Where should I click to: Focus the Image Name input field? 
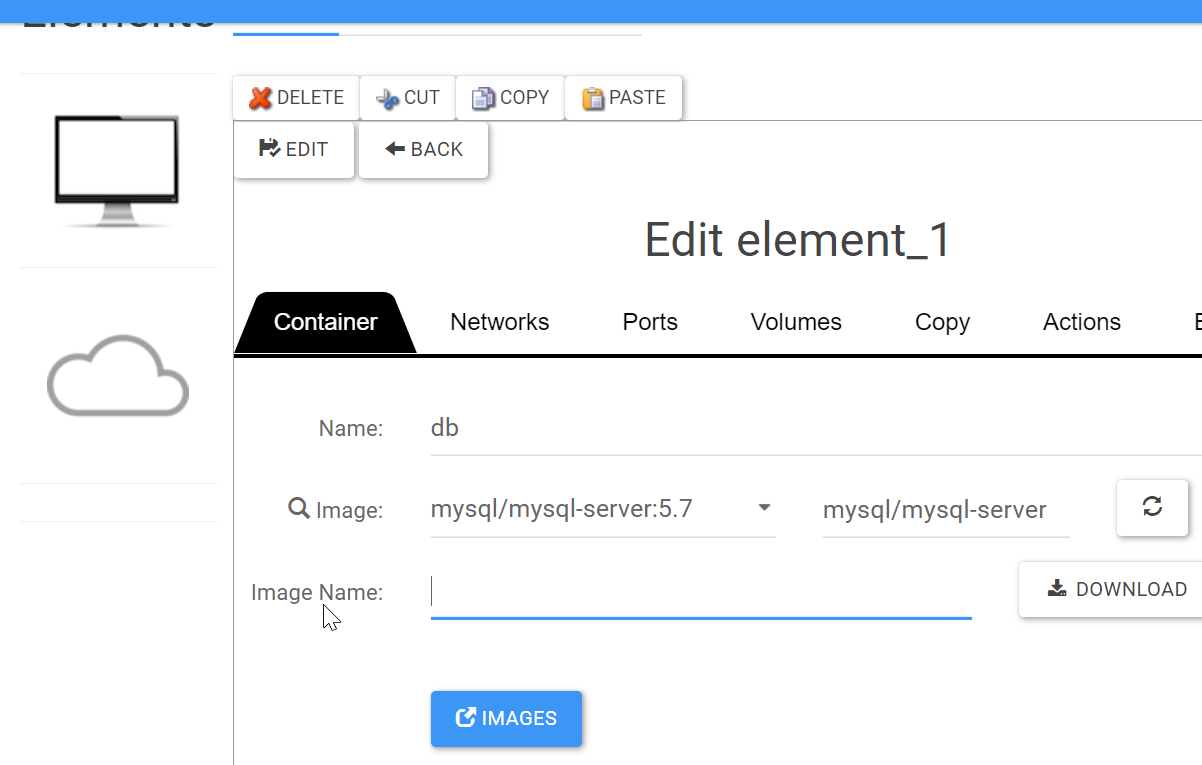(701, 592)
